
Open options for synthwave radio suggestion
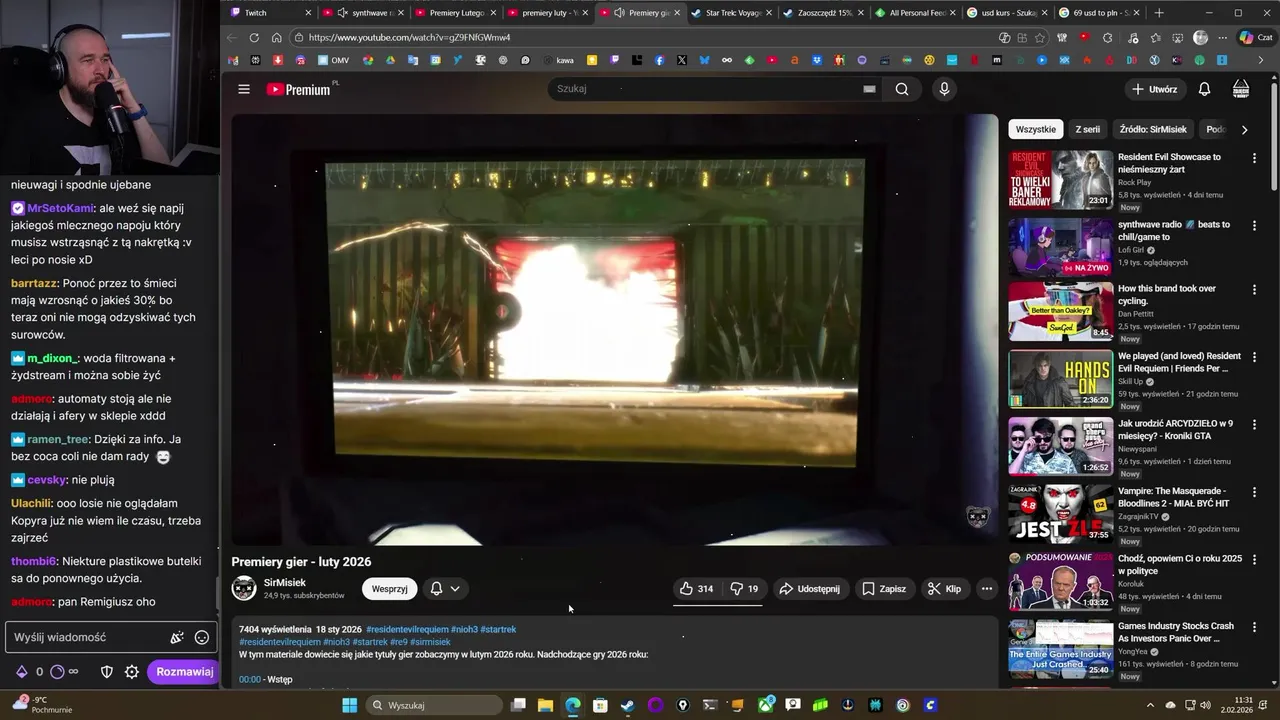click(x=1254, y=226)
